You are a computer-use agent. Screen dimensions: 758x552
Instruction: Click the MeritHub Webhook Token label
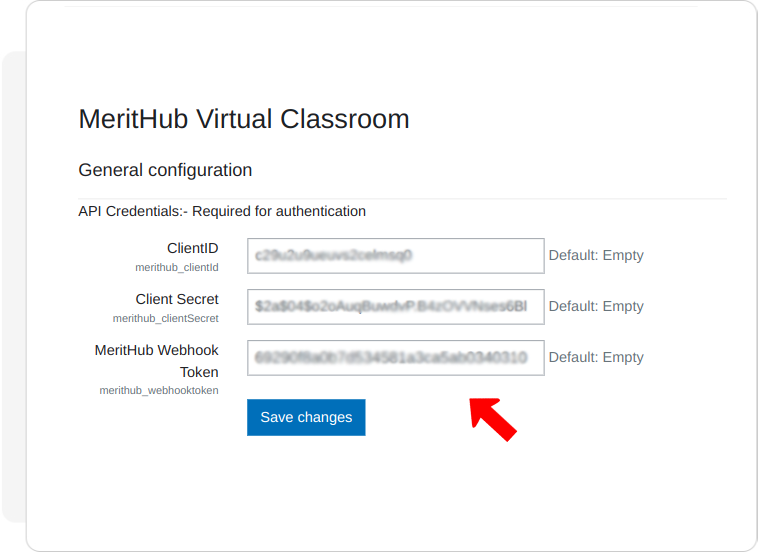(x=157, y=361)
